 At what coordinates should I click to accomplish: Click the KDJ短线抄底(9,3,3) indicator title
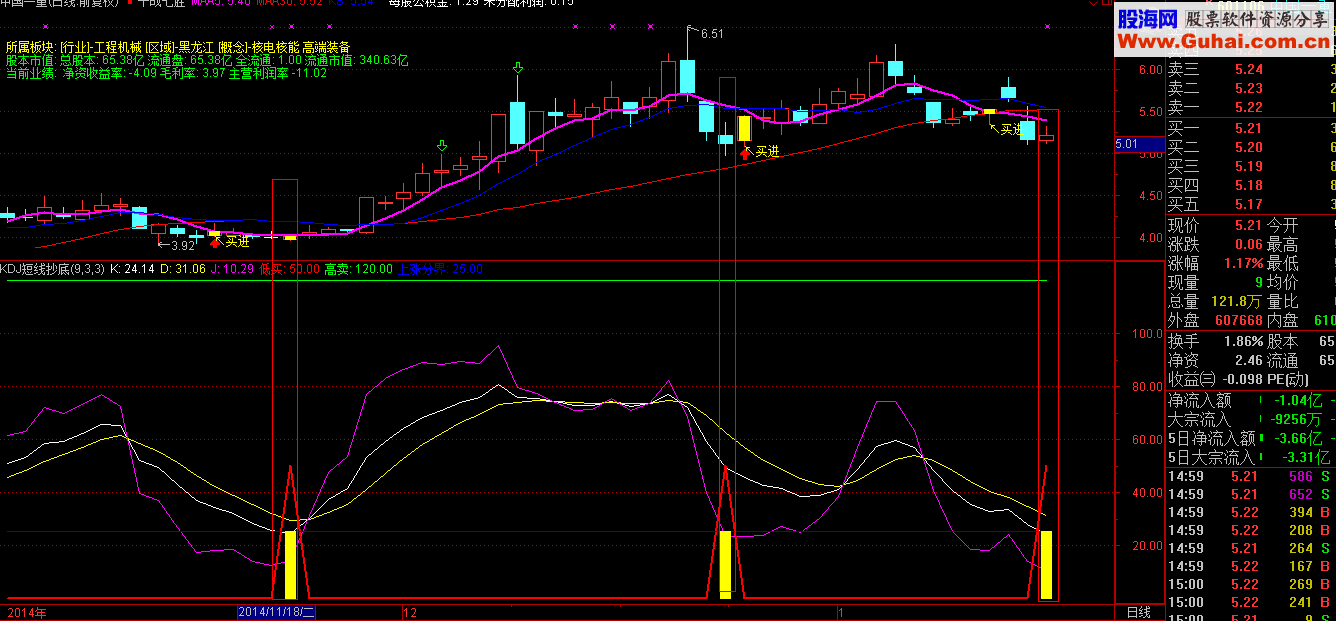53,269
